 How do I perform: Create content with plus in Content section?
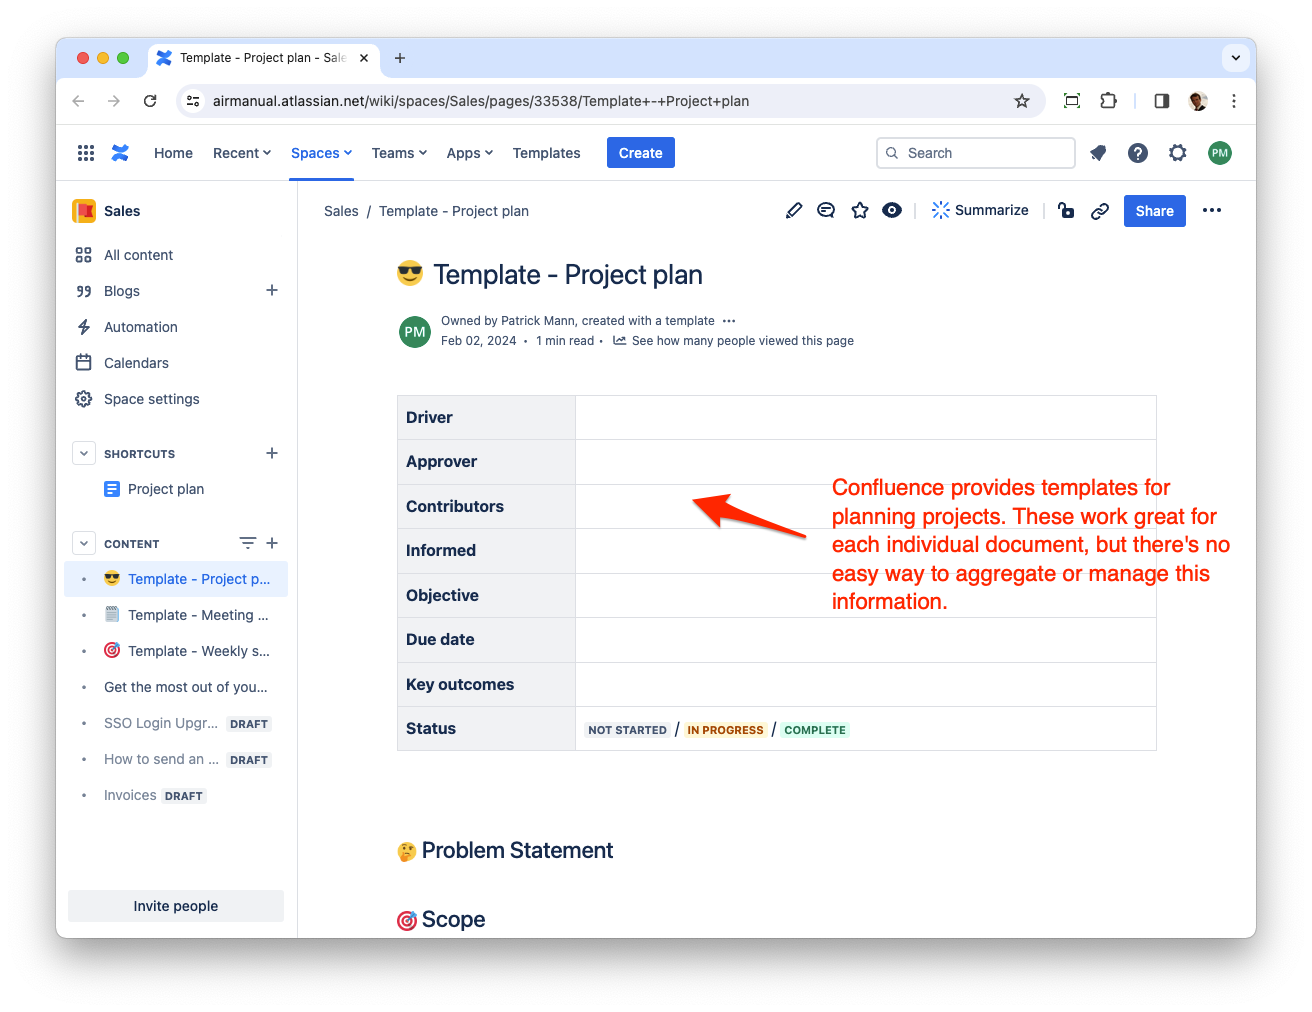pyautogui.click(x=272, y=543)
